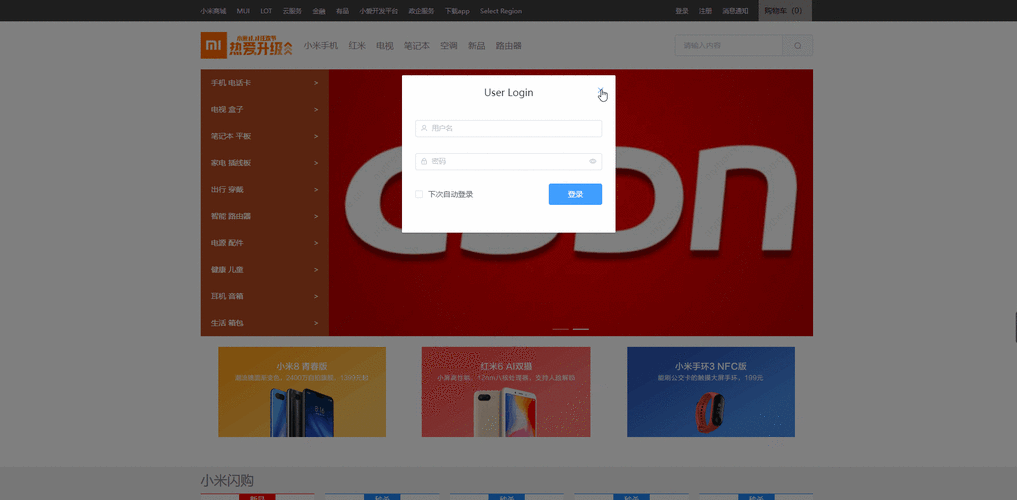The width and height of the screenshot is (1017, 500).
Task: Click the 登录 link in top bar
Action: (682, 11)
